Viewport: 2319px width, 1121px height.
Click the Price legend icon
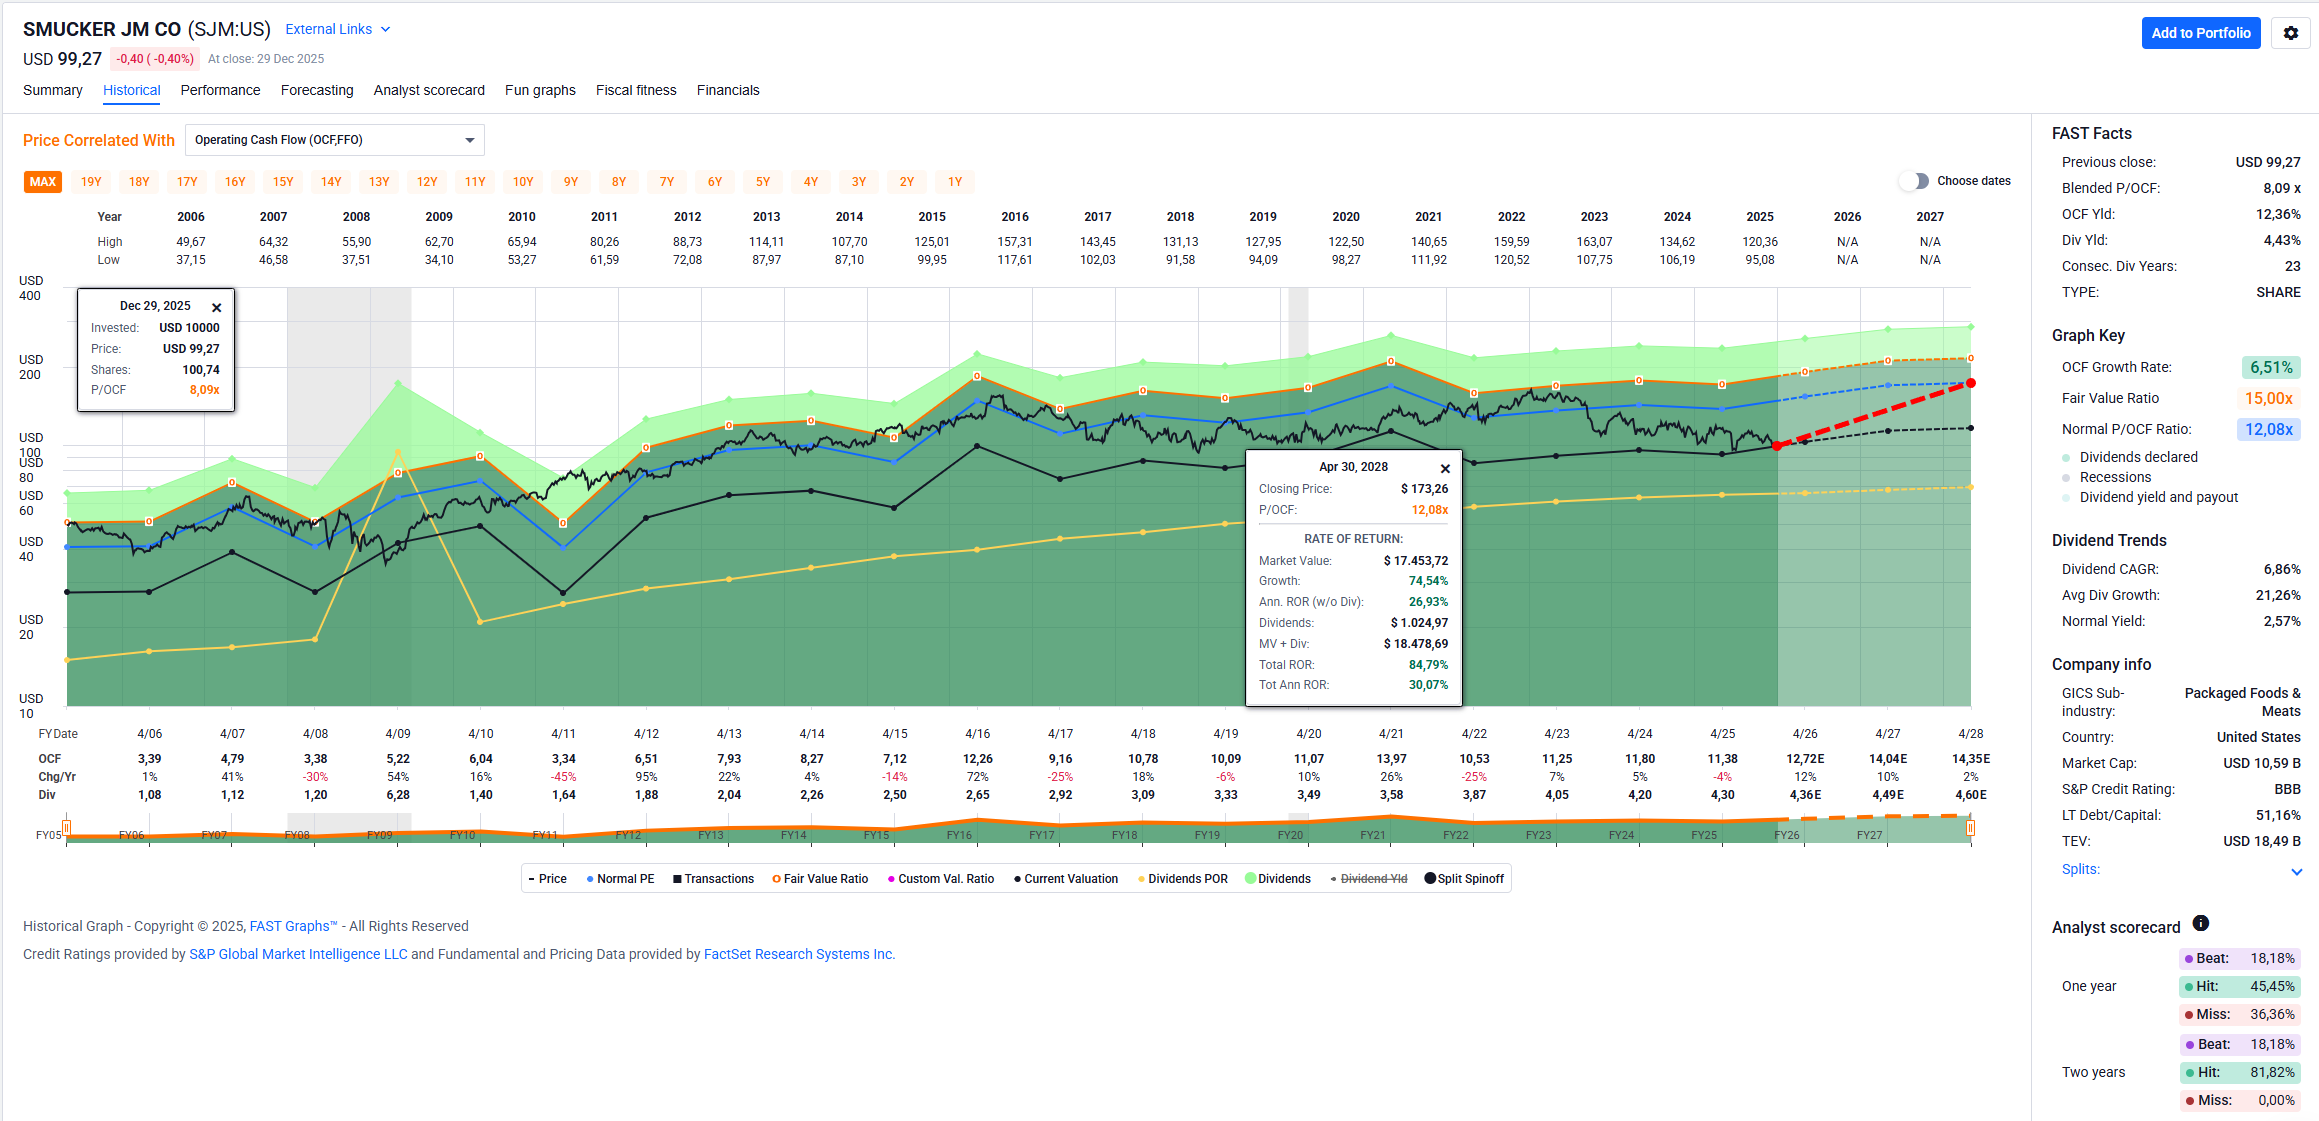pos(532,879)
